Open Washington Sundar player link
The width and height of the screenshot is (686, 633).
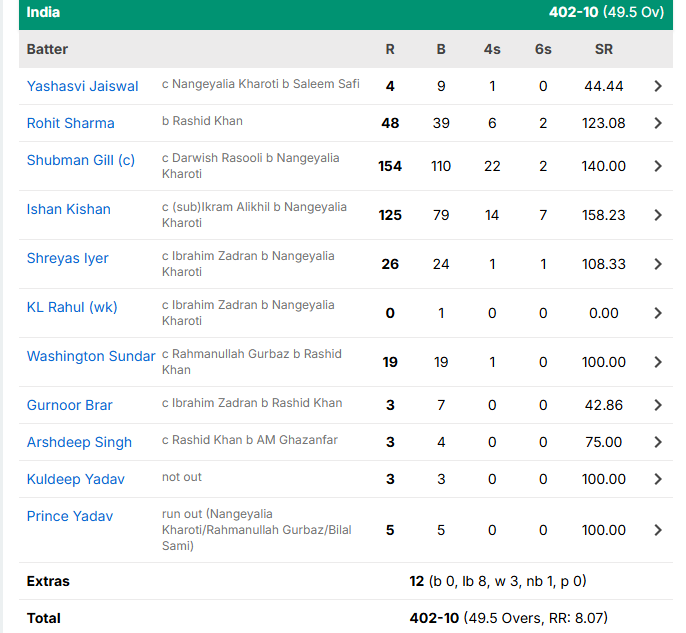(x=91, y=356)
